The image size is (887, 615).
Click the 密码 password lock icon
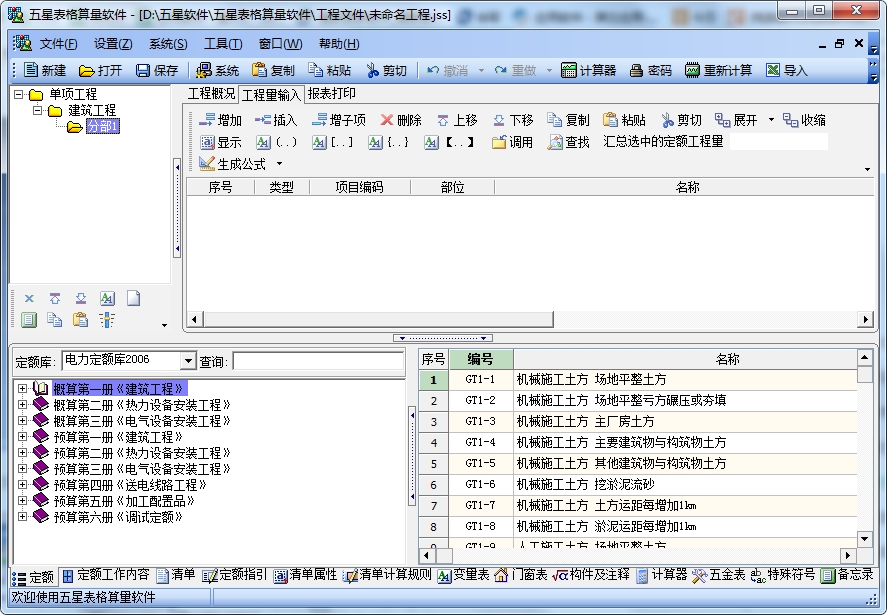[636, 70]
